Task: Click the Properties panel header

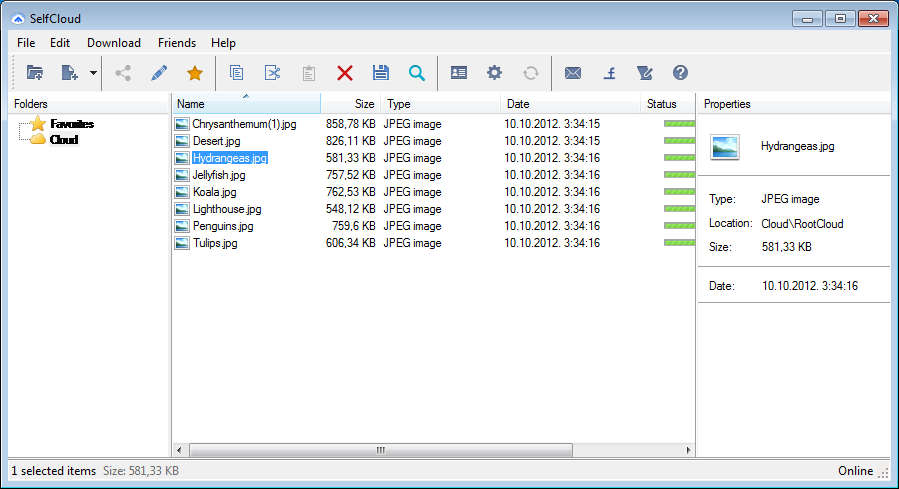Action: [x=794, y=104]
